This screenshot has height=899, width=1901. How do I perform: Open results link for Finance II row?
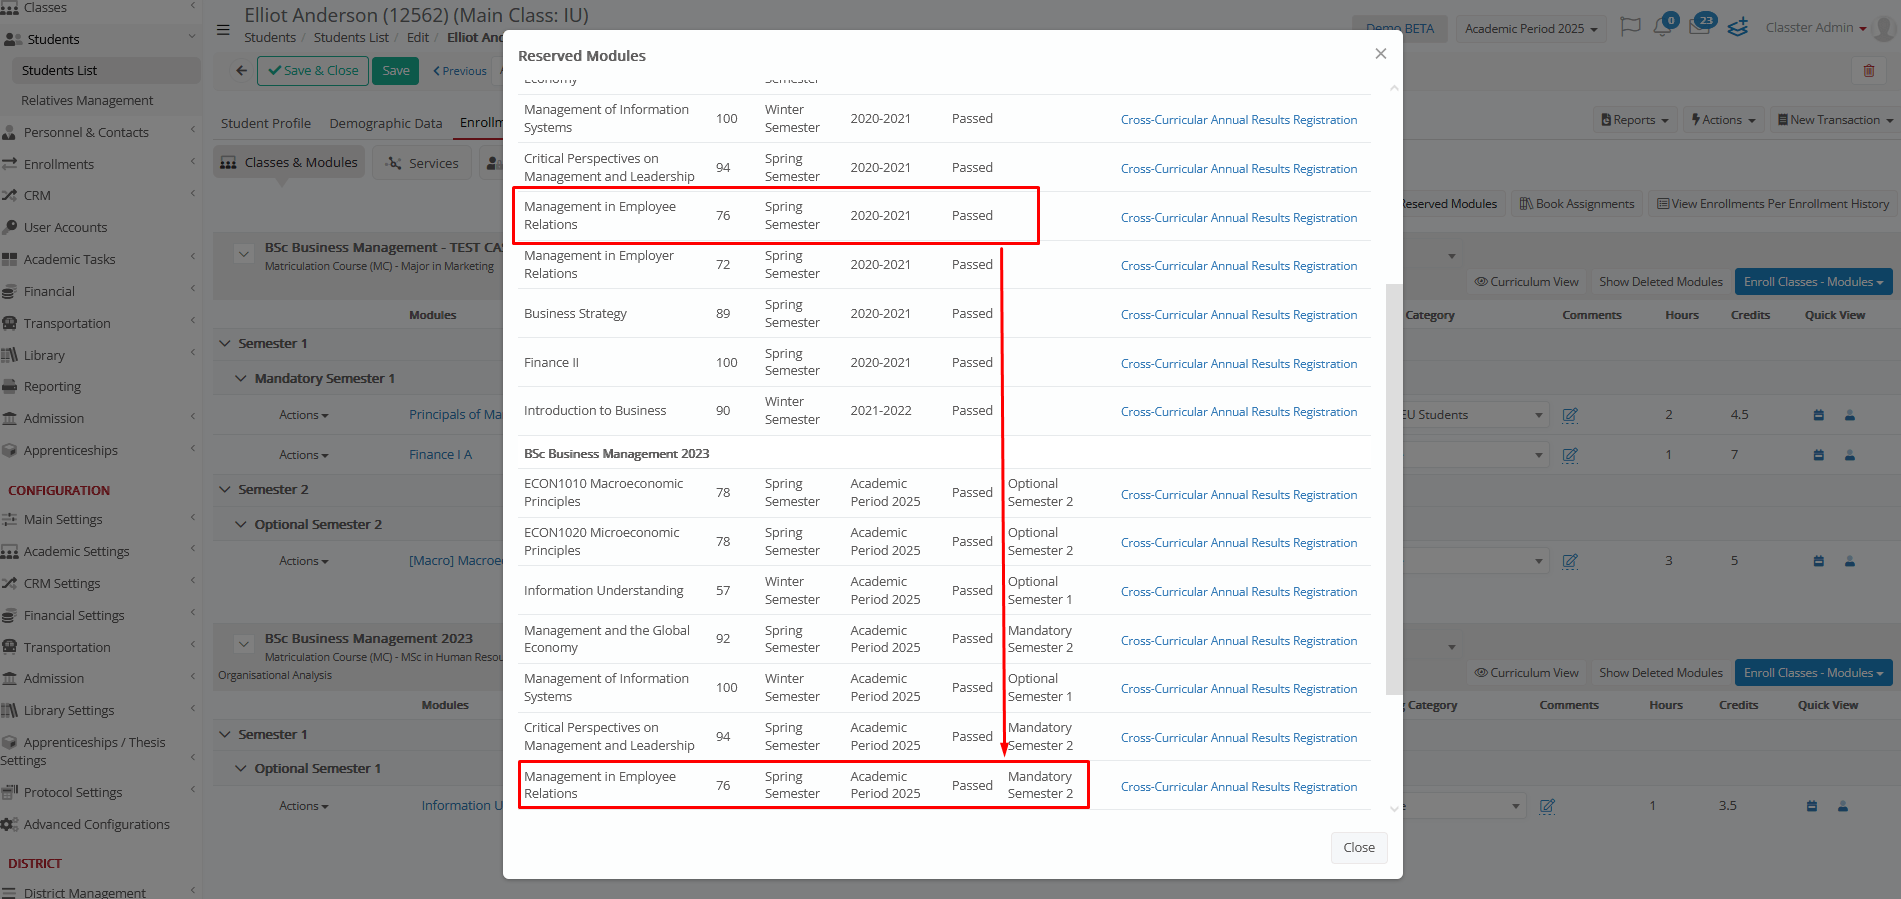1238,364
